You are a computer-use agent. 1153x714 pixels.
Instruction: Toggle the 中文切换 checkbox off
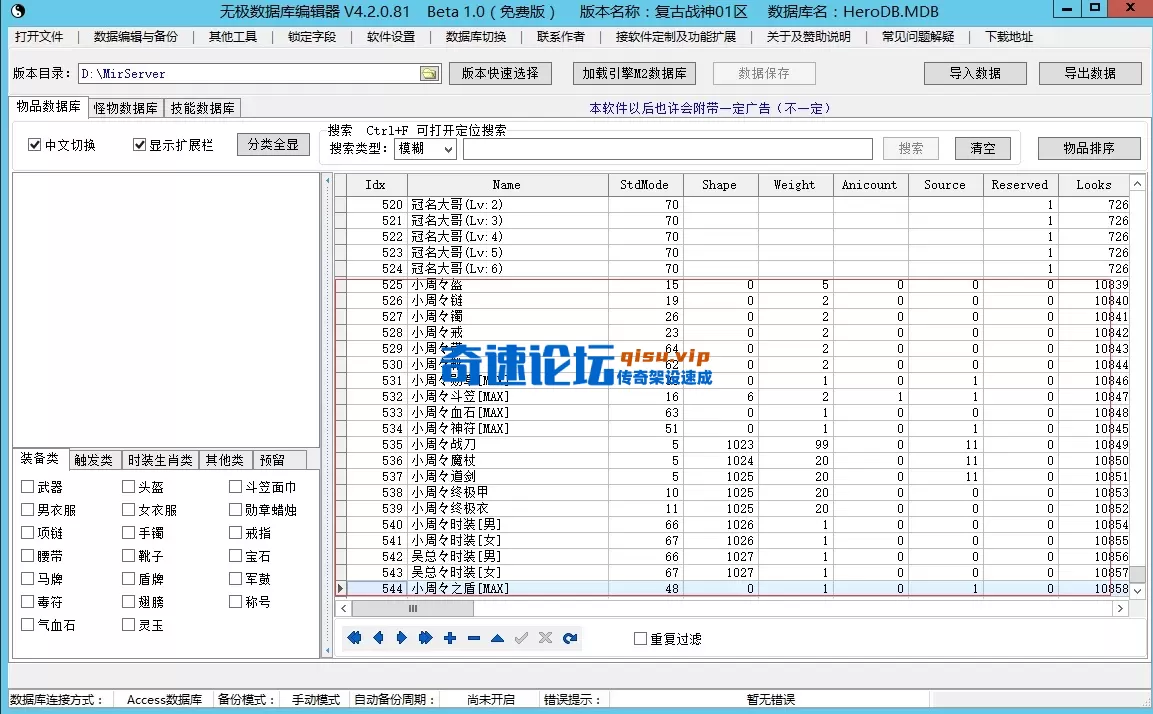point(36,143)
